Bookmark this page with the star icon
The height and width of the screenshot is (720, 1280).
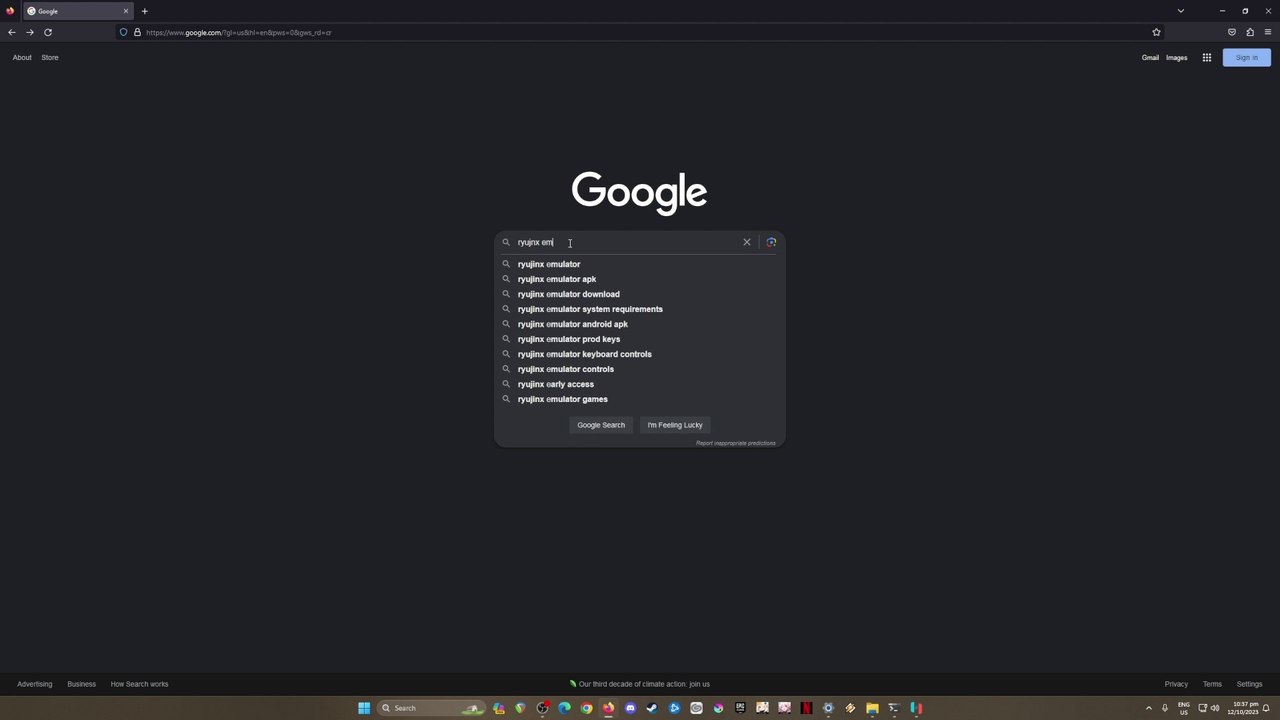[1156, 32]
